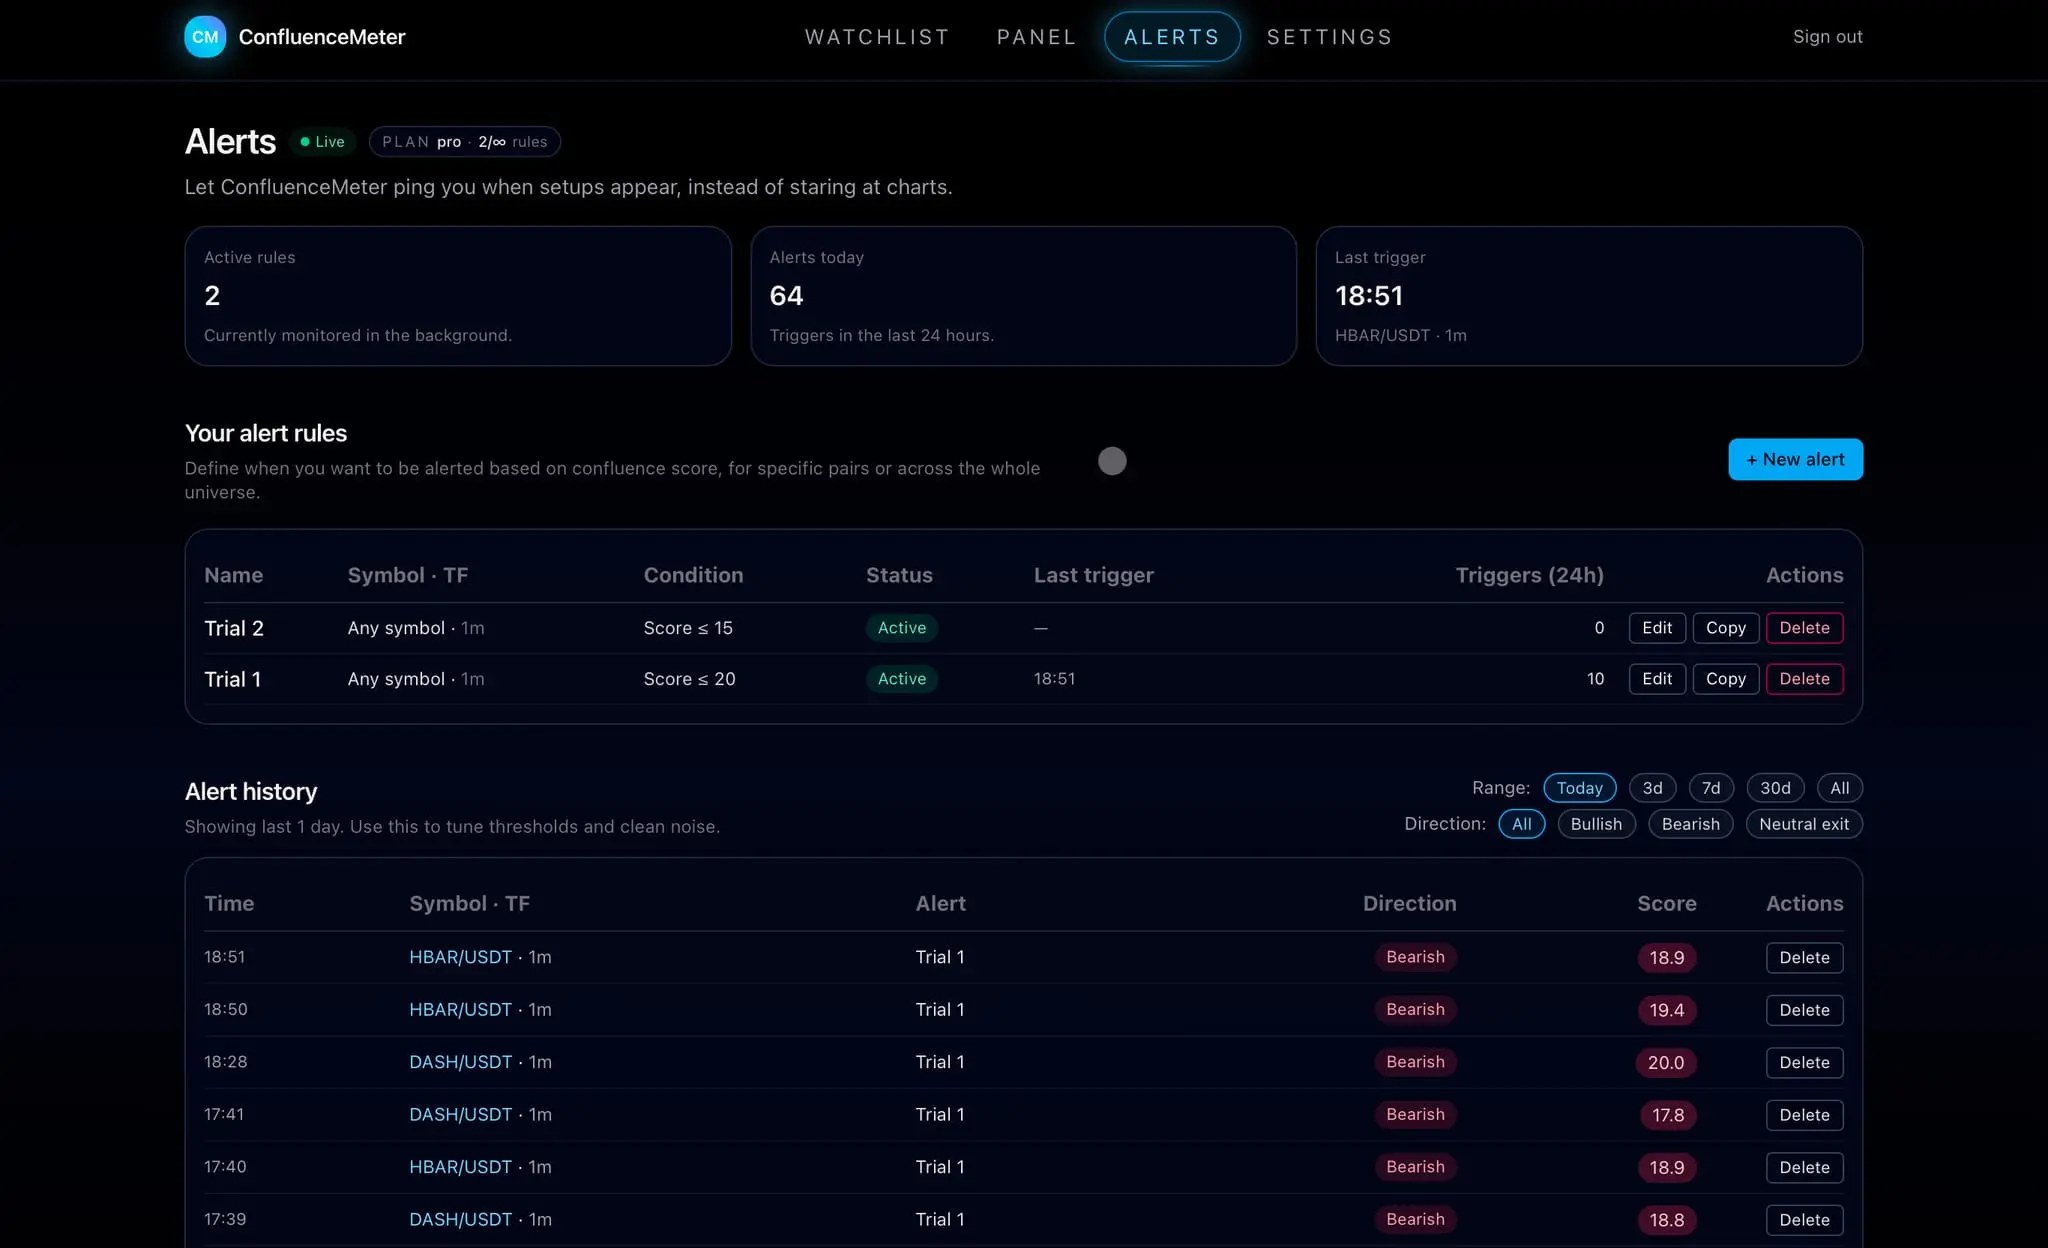Edit the Trial 1 rule

(x=1657, y=679)
